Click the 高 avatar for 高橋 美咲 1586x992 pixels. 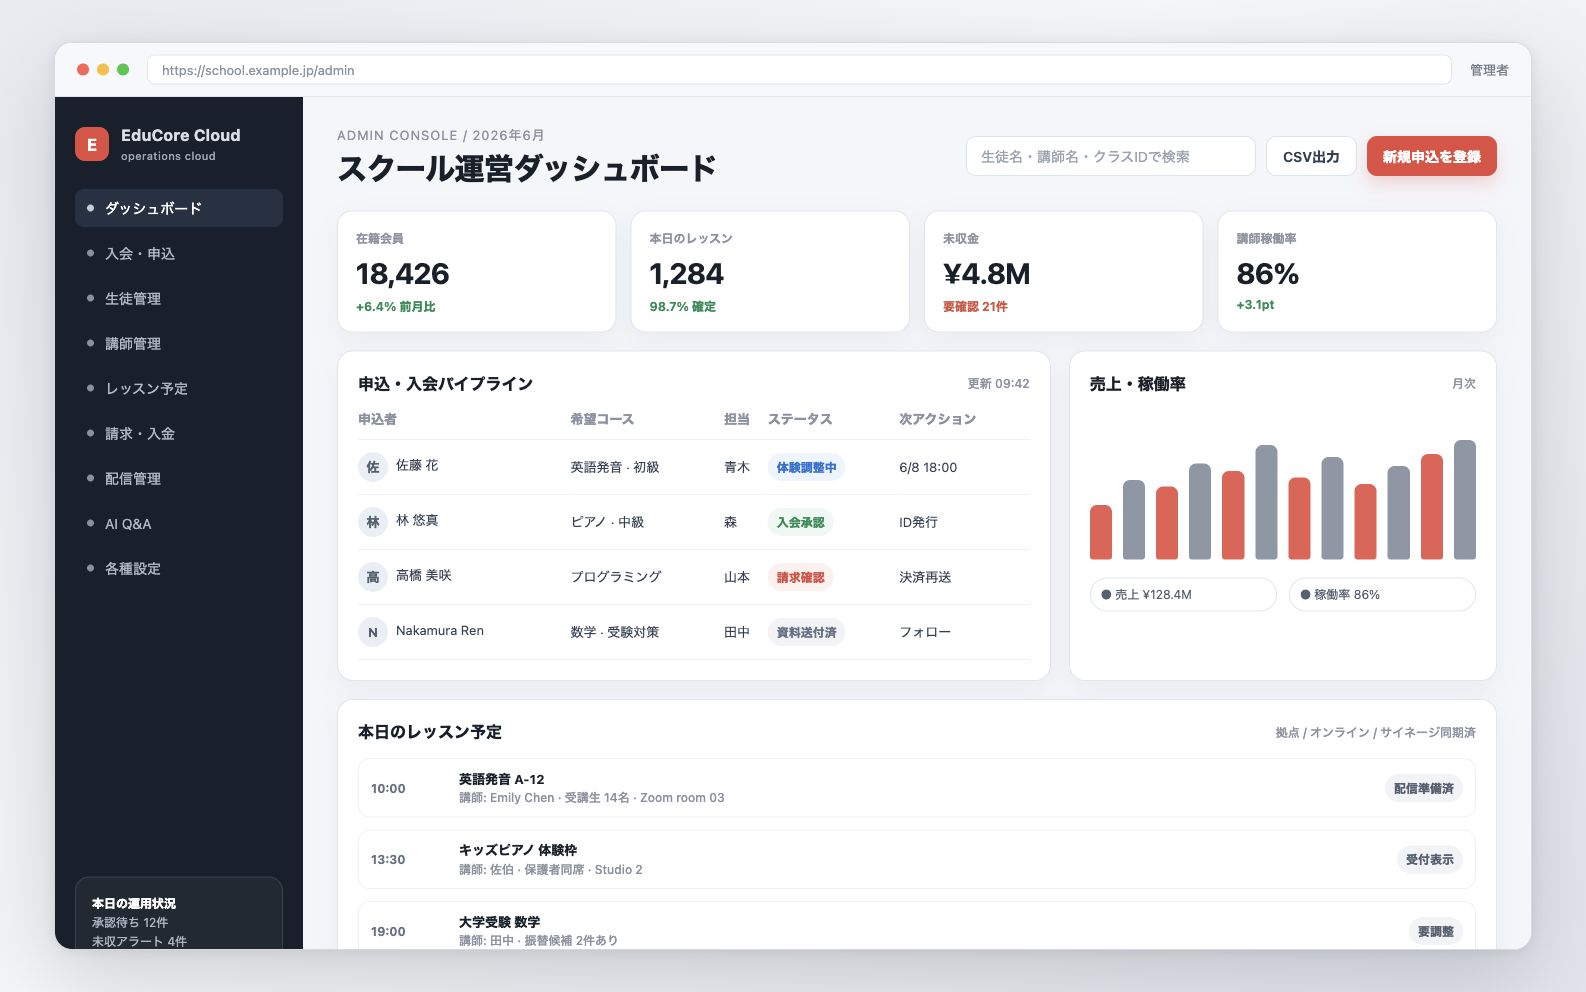[x=372, y=577]
